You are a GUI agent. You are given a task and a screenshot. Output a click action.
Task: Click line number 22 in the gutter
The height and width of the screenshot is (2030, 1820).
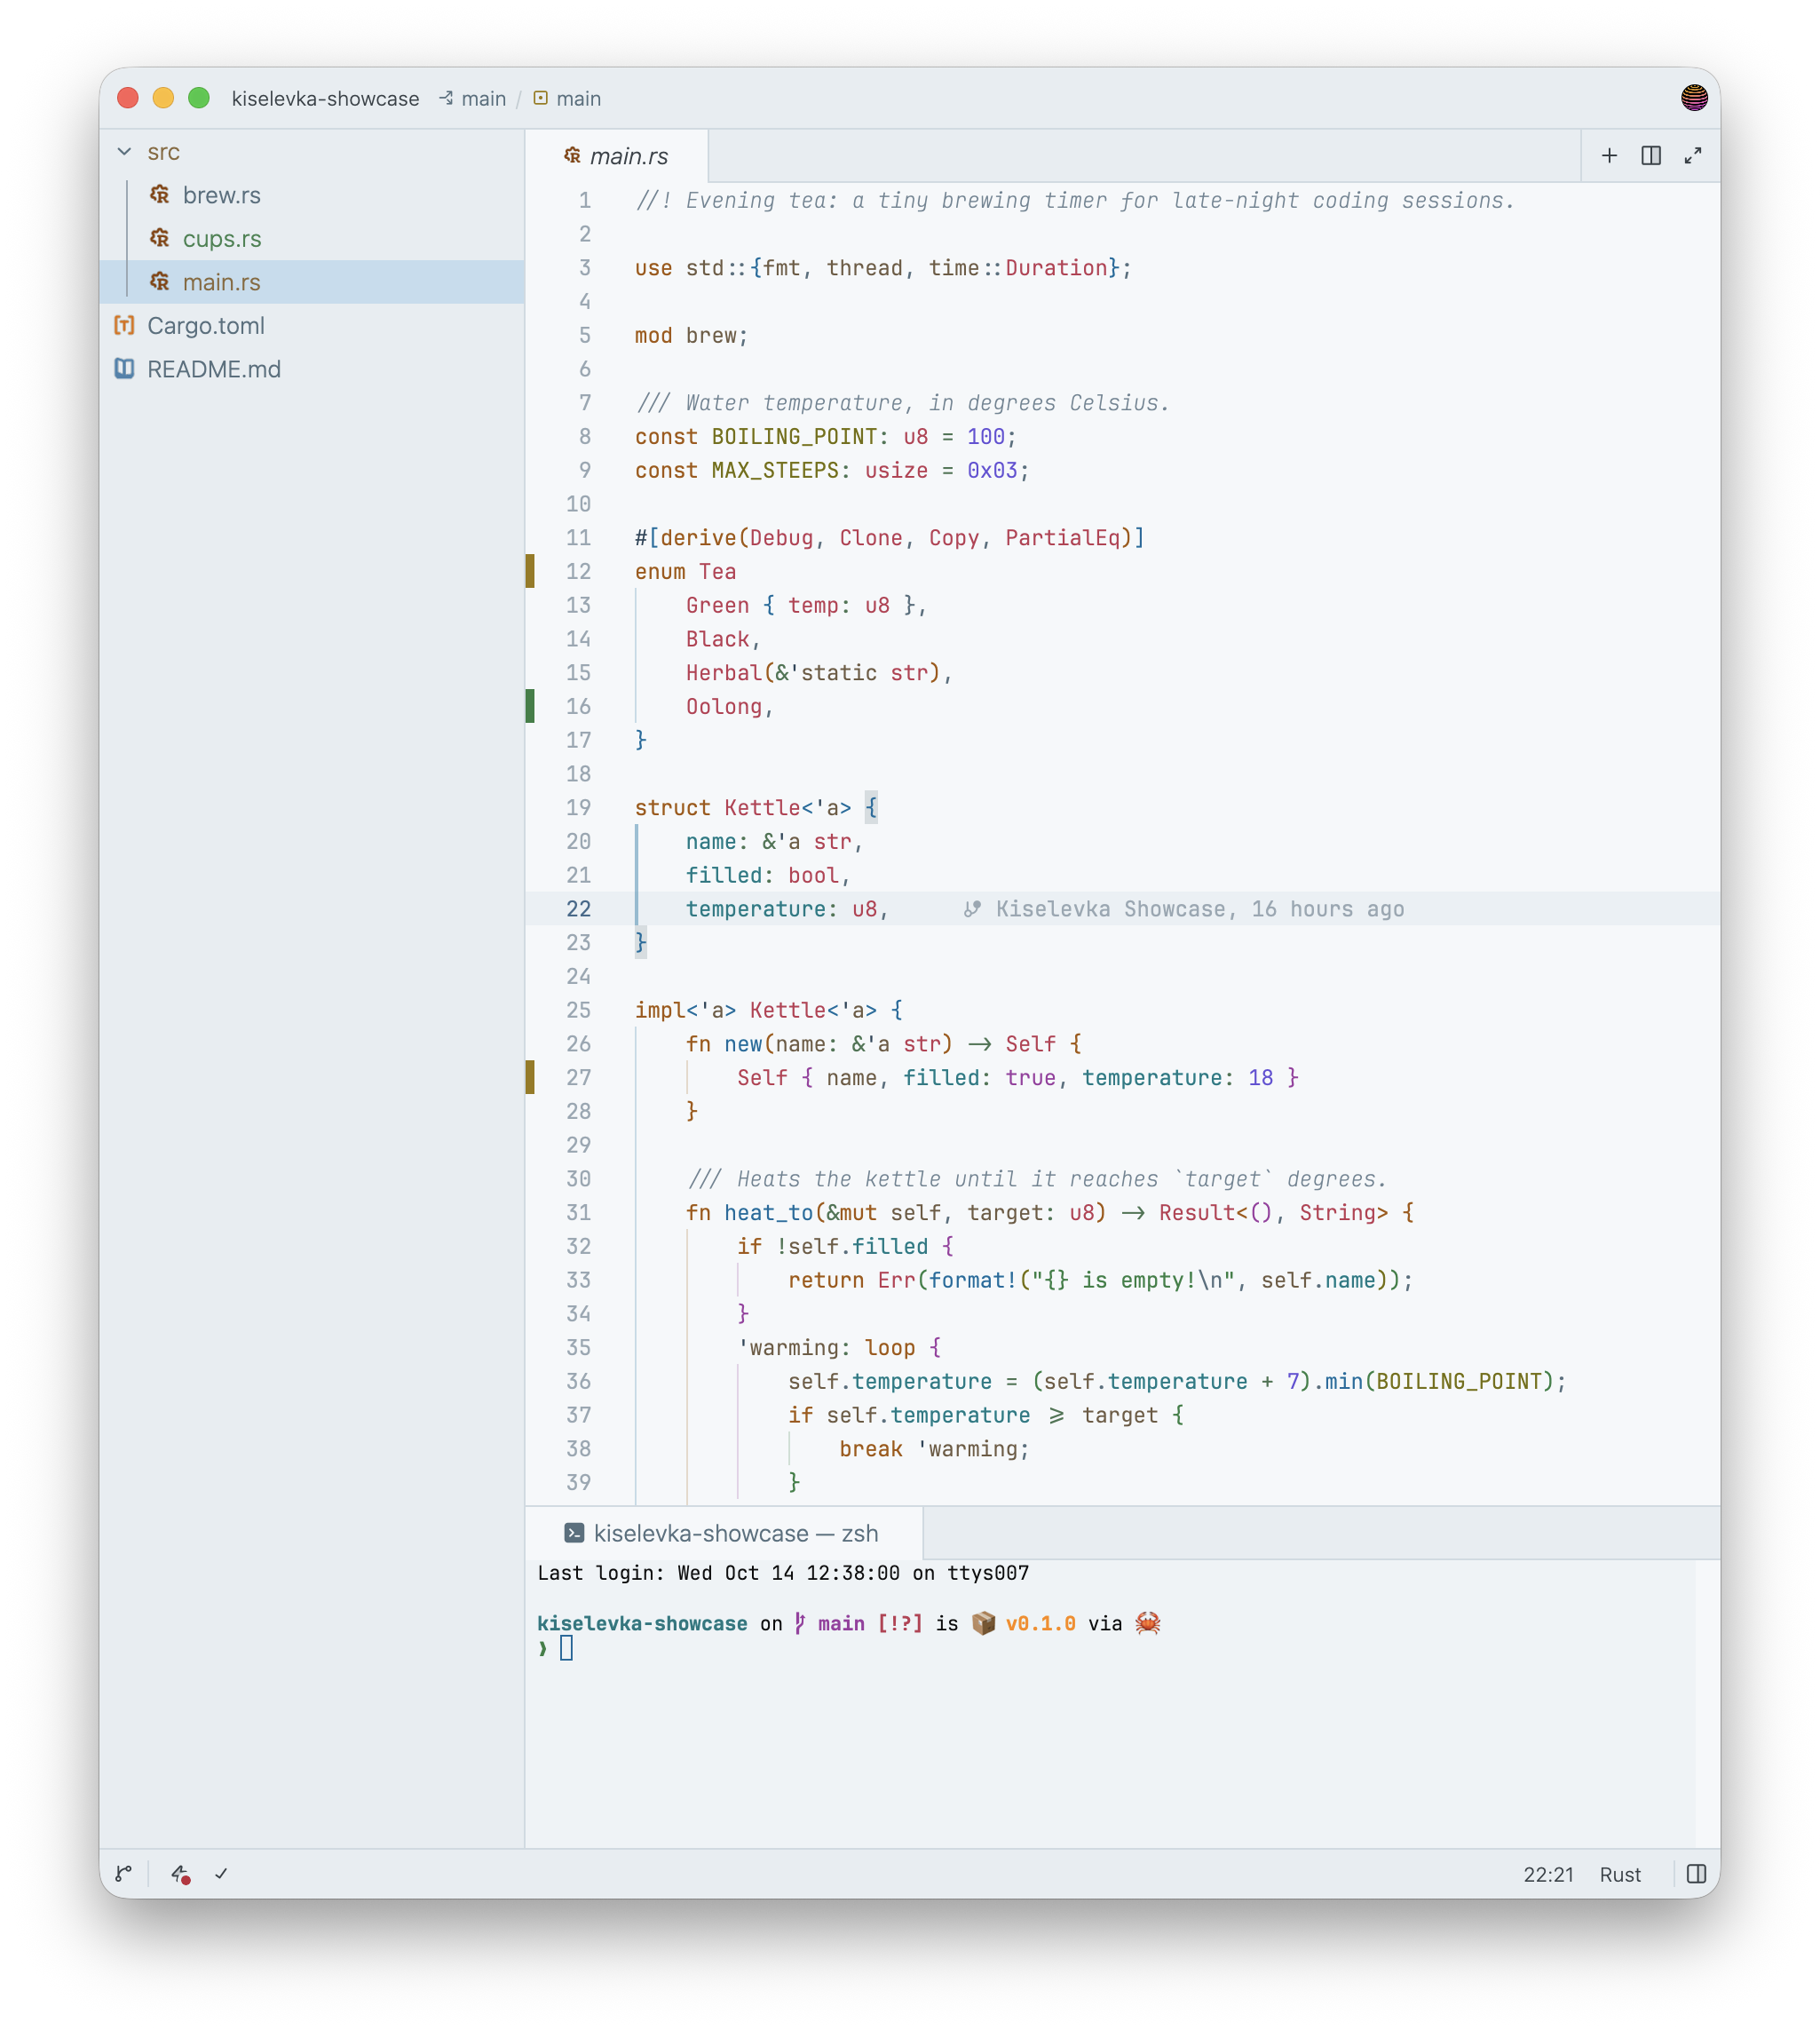point(579,909)
